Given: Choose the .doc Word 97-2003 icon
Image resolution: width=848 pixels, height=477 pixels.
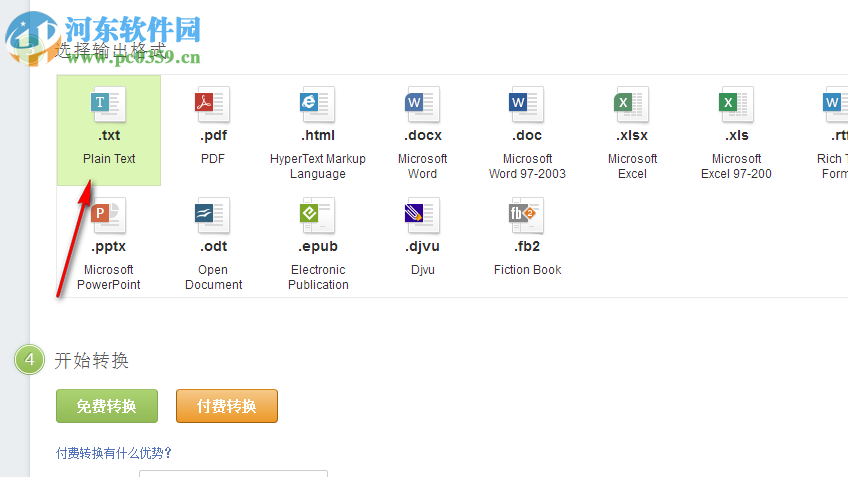Looking at the screenshot, I should pyautogui.click(x=527, y=104).
